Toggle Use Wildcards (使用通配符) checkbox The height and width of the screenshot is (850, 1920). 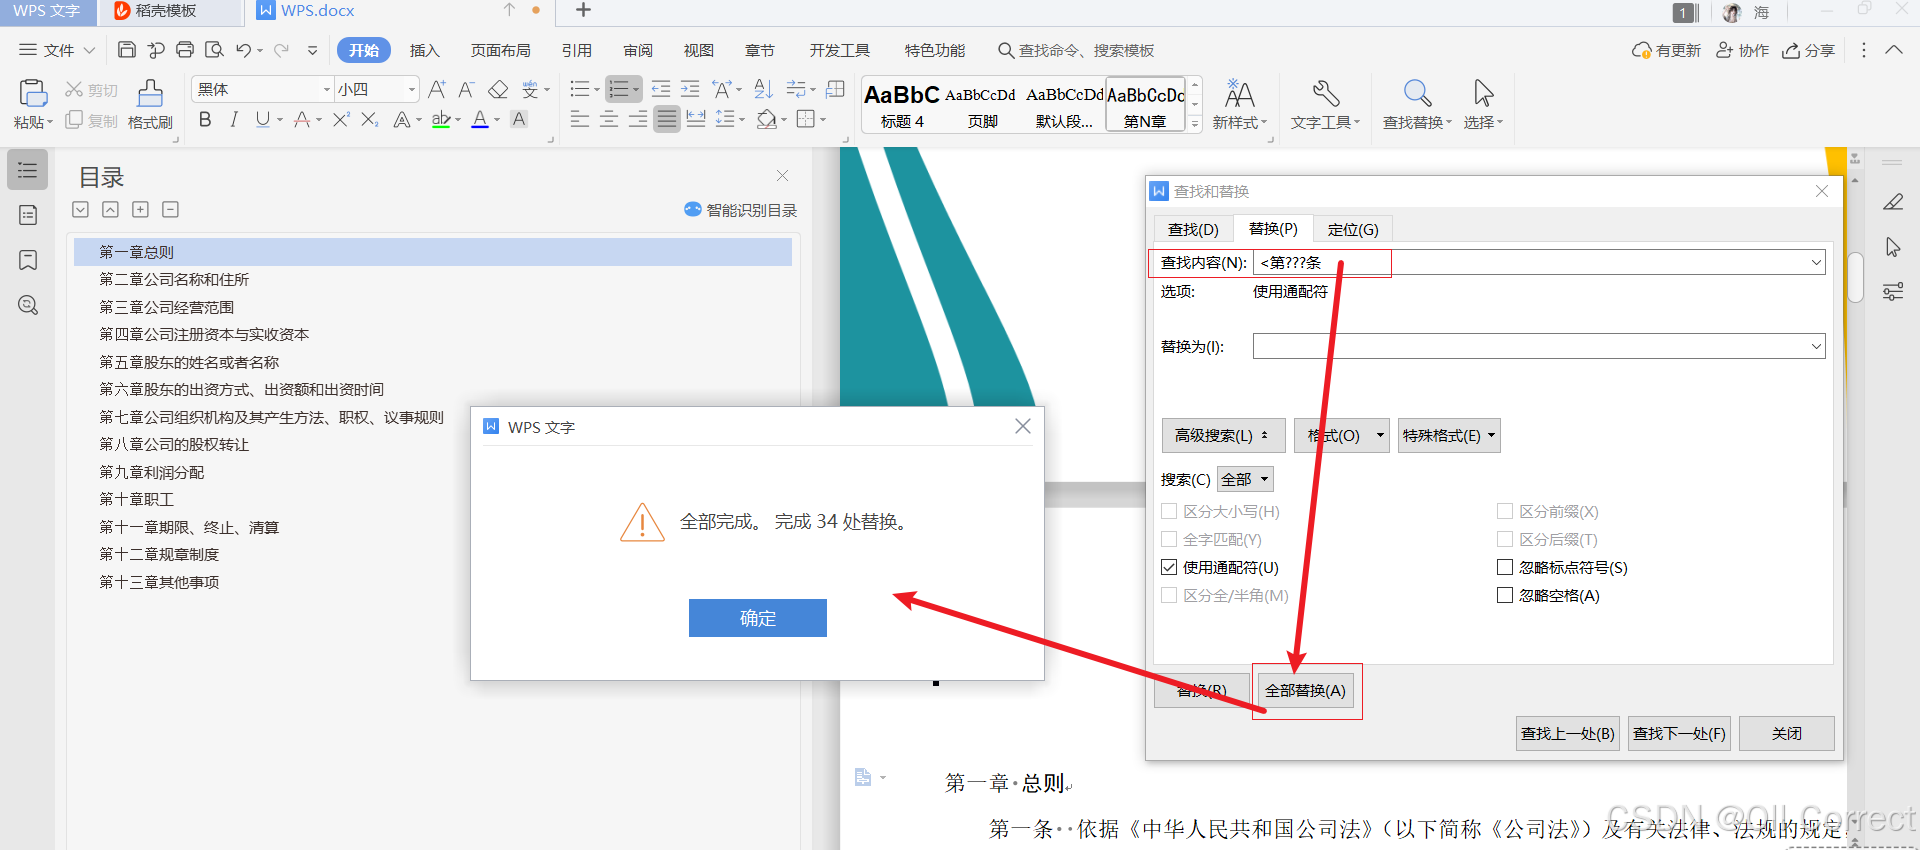pyautogui.click(x=1169, y=567)
